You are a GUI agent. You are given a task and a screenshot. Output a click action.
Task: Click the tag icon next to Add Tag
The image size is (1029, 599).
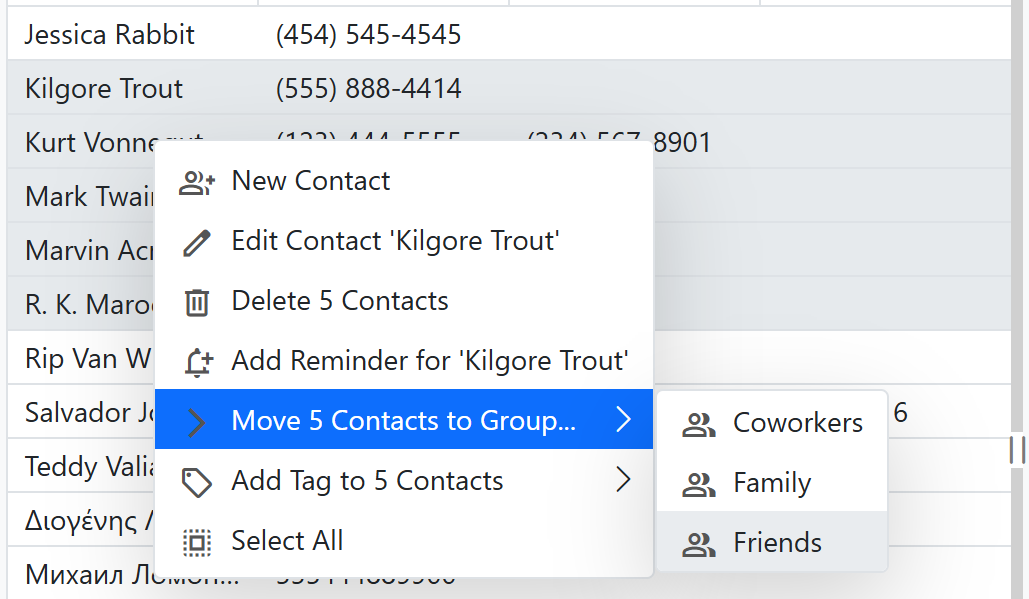(197, 480)
